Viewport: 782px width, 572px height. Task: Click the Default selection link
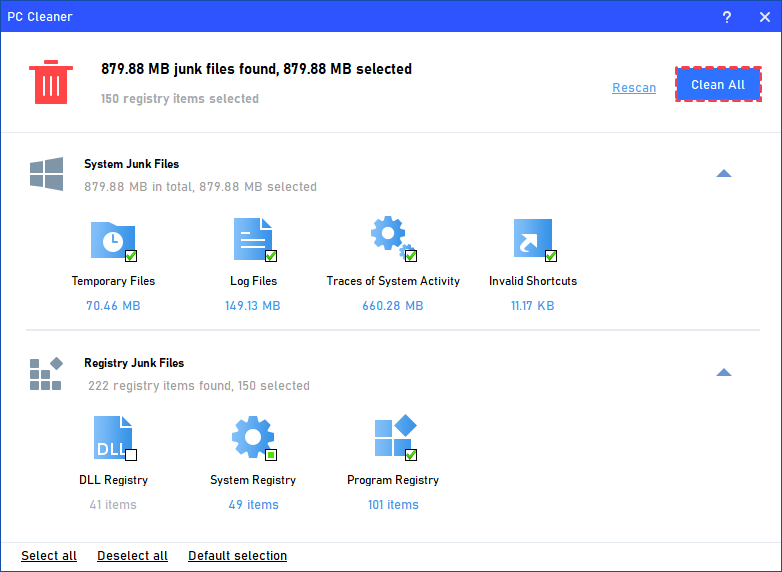point(237,556)
